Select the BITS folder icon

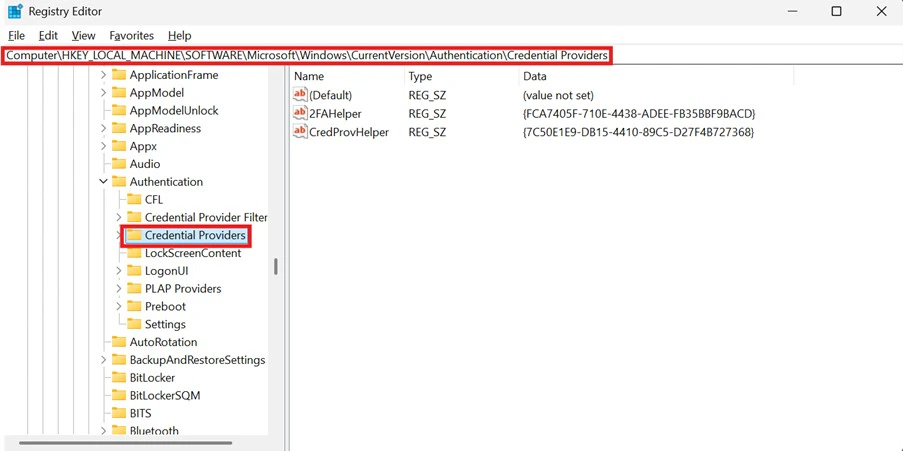pyautogui.click(x=119, y=414)
